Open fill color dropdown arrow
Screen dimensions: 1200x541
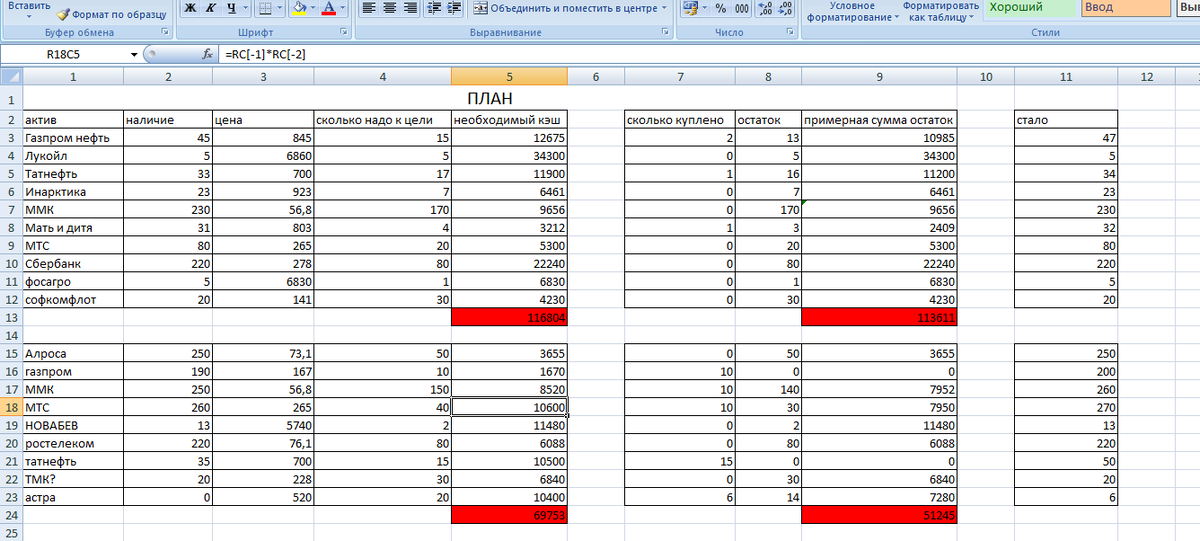313,8
